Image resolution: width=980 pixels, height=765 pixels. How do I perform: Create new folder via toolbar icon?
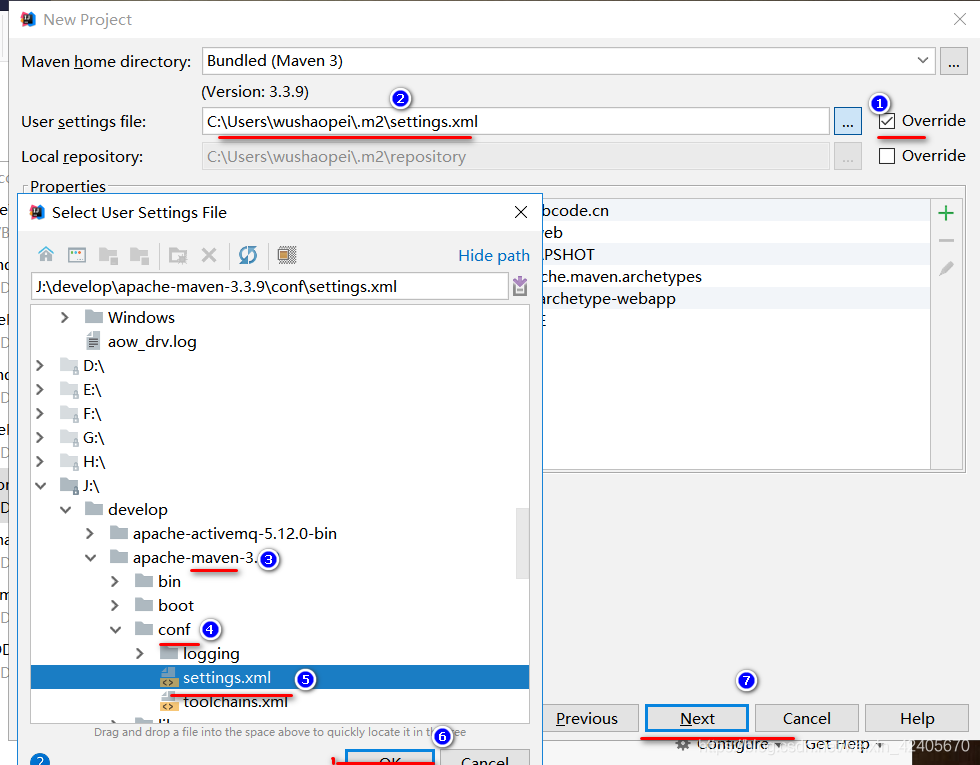coord(178,255)
